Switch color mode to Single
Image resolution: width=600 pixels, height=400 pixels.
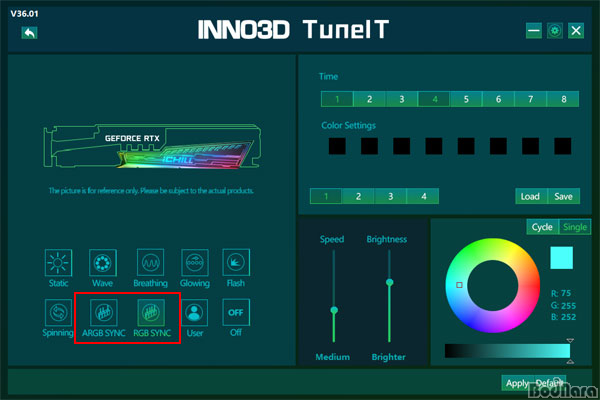tap(575, 227)
